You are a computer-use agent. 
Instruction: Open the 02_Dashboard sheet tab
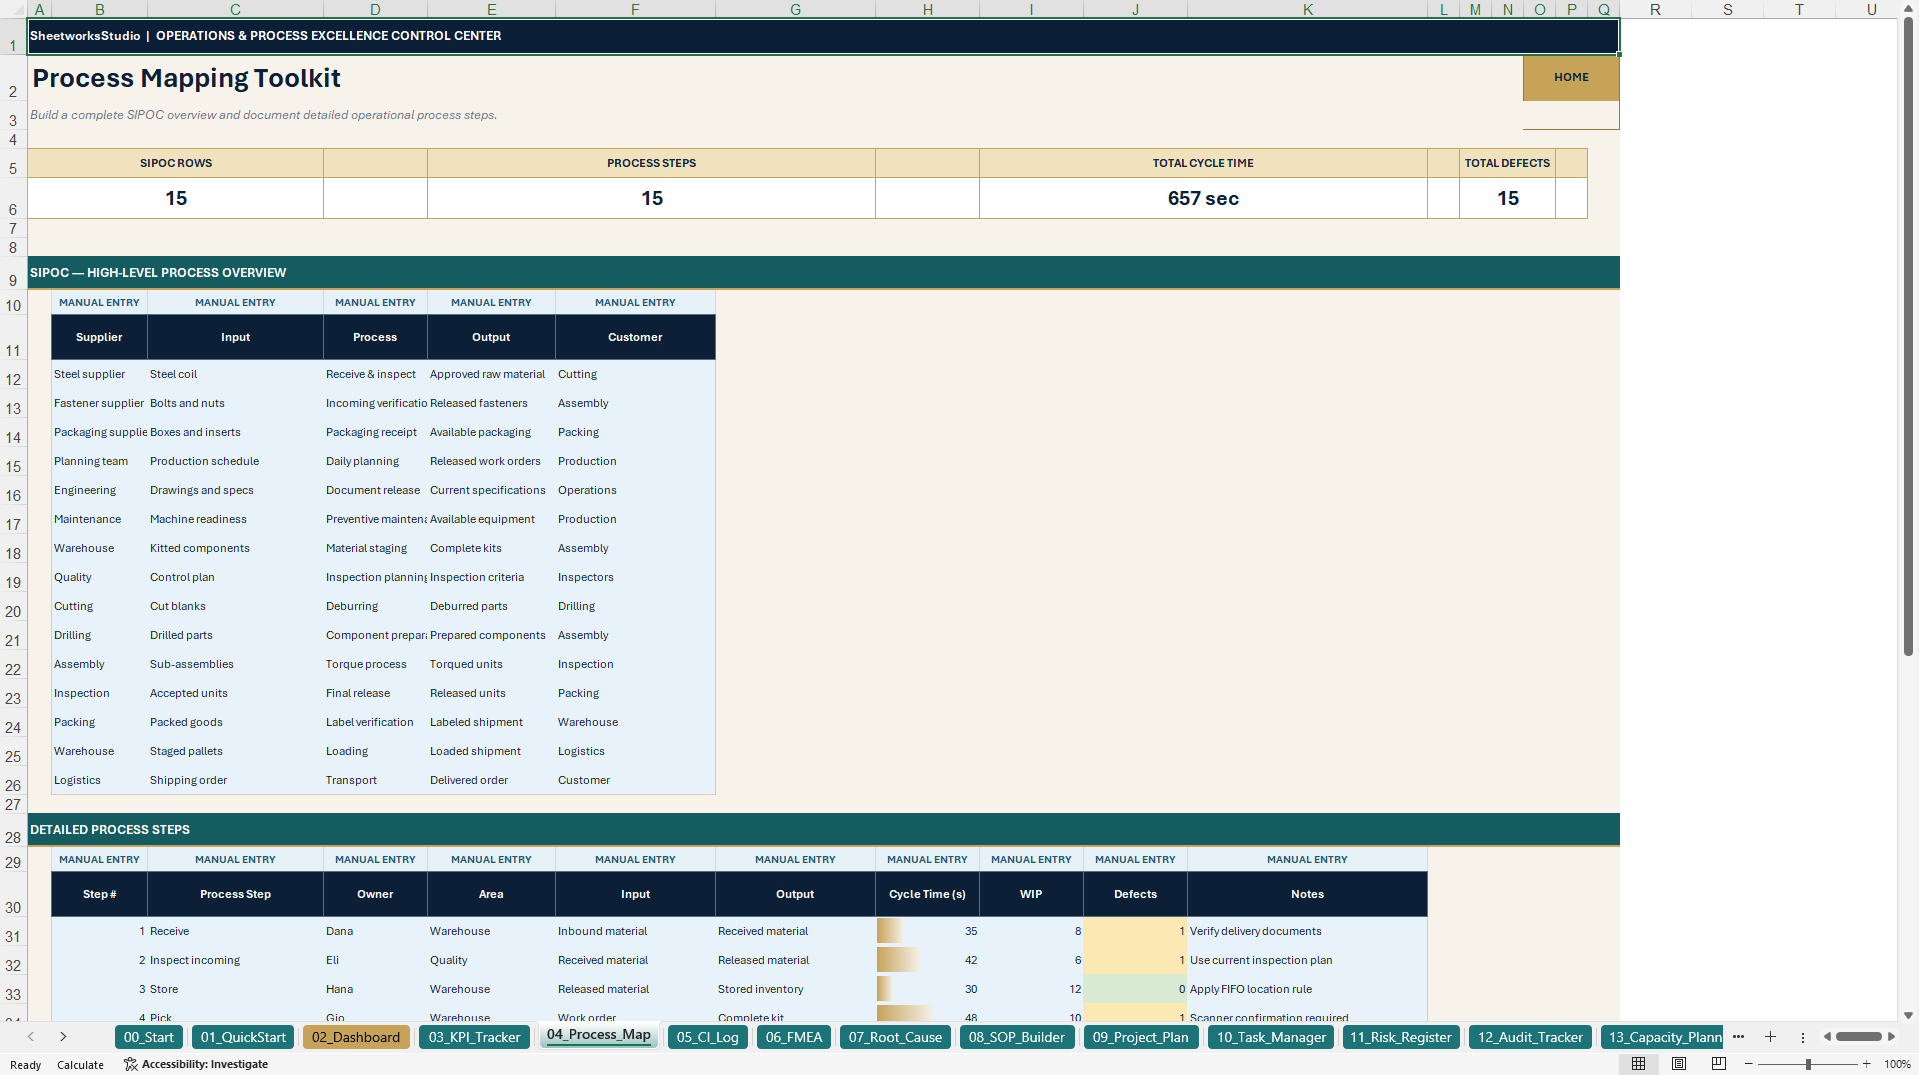tap(356, 1037)
